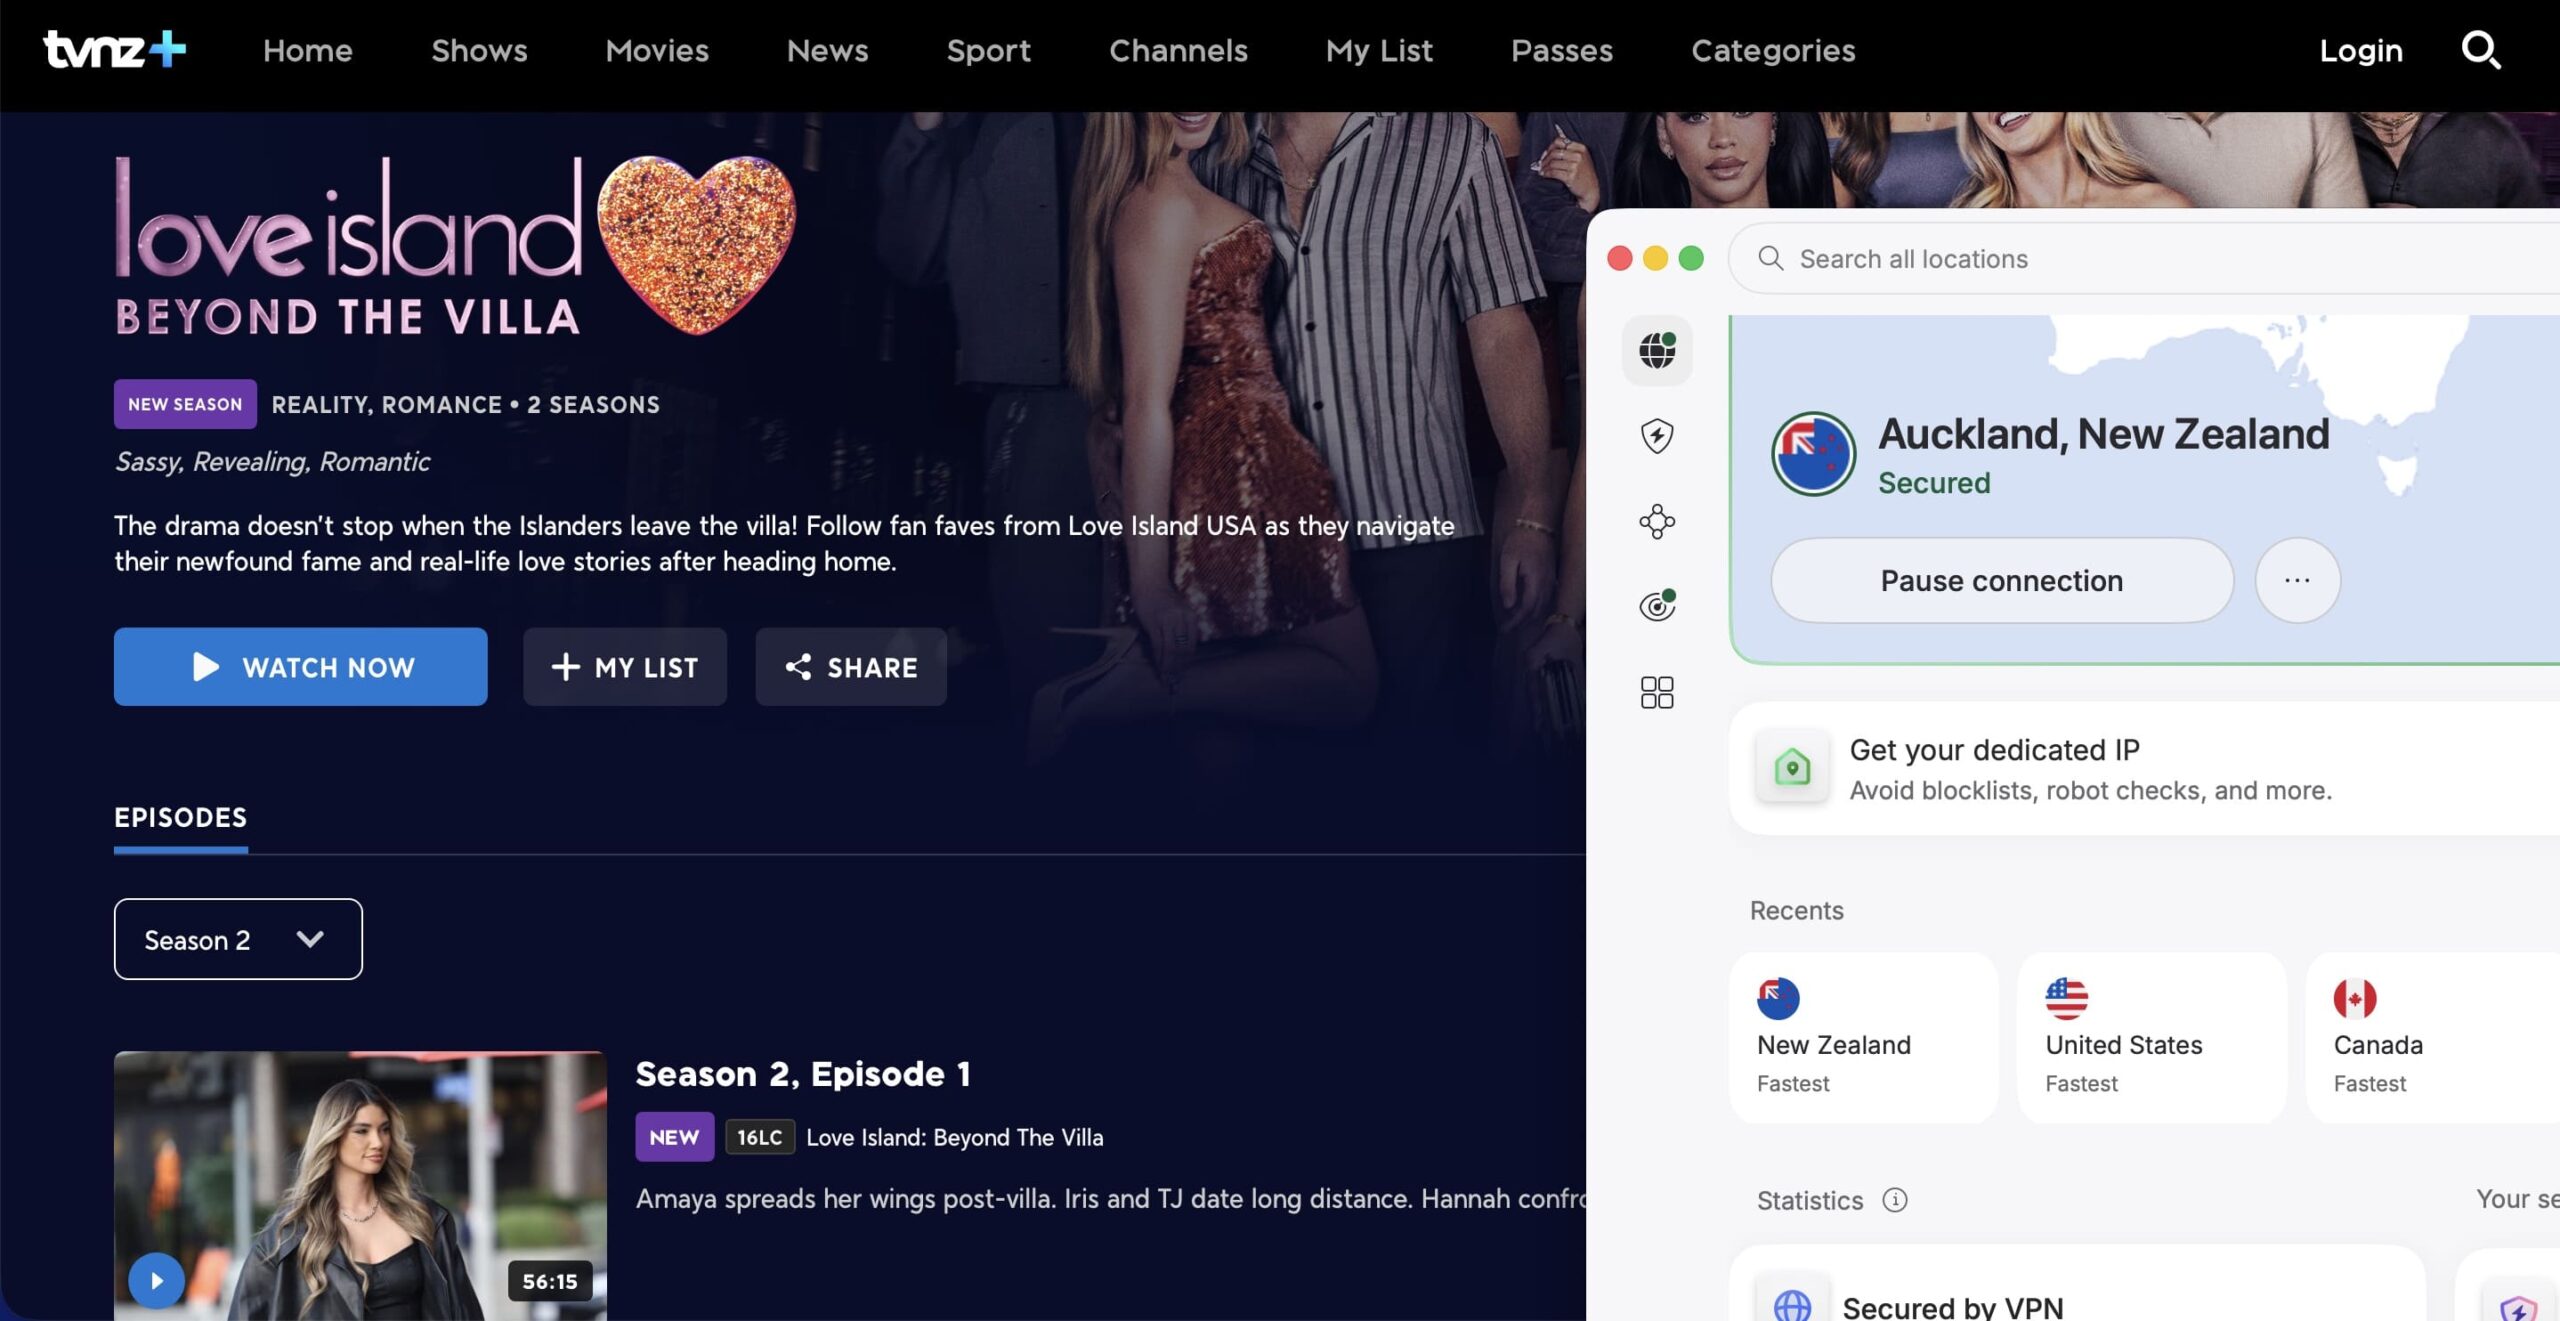Add show with + My List button
Image resolution: width=2560 pixels, height=1321 pixels.
625,667
